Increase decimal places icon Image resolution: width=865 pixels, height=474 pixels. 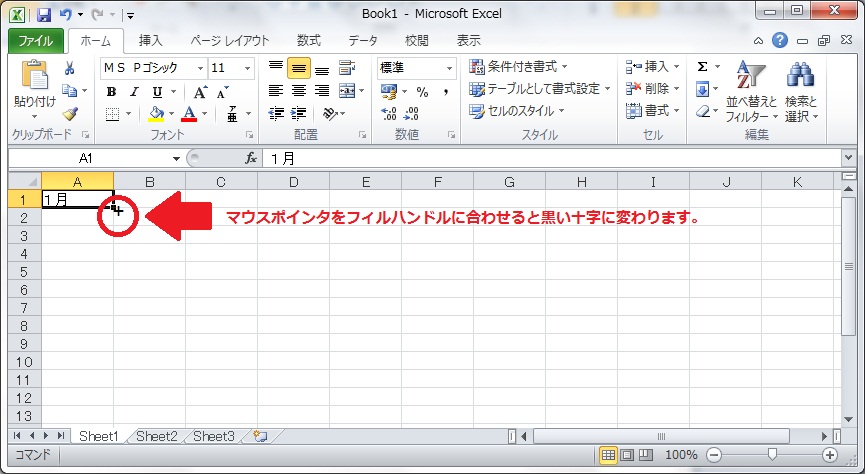[x=389, y=114]
